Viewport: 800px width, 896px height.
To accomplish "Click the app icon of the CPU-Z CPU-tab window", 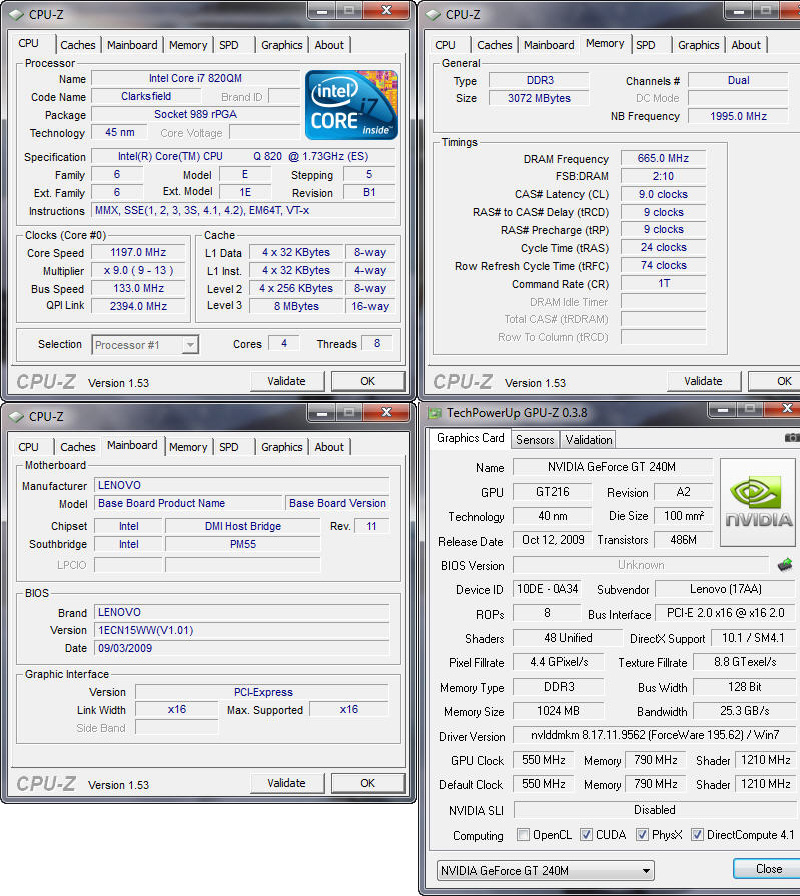I will [x=17, y=14].
